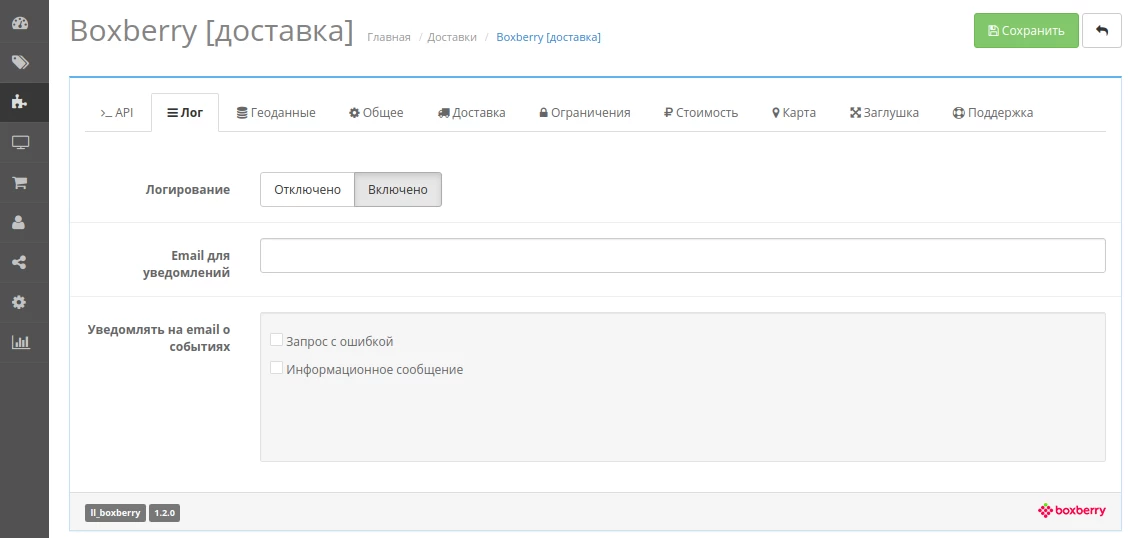This screenshot has height=538, width=1129.
Task: Set logging to Отключено
Action: (307, 189)
